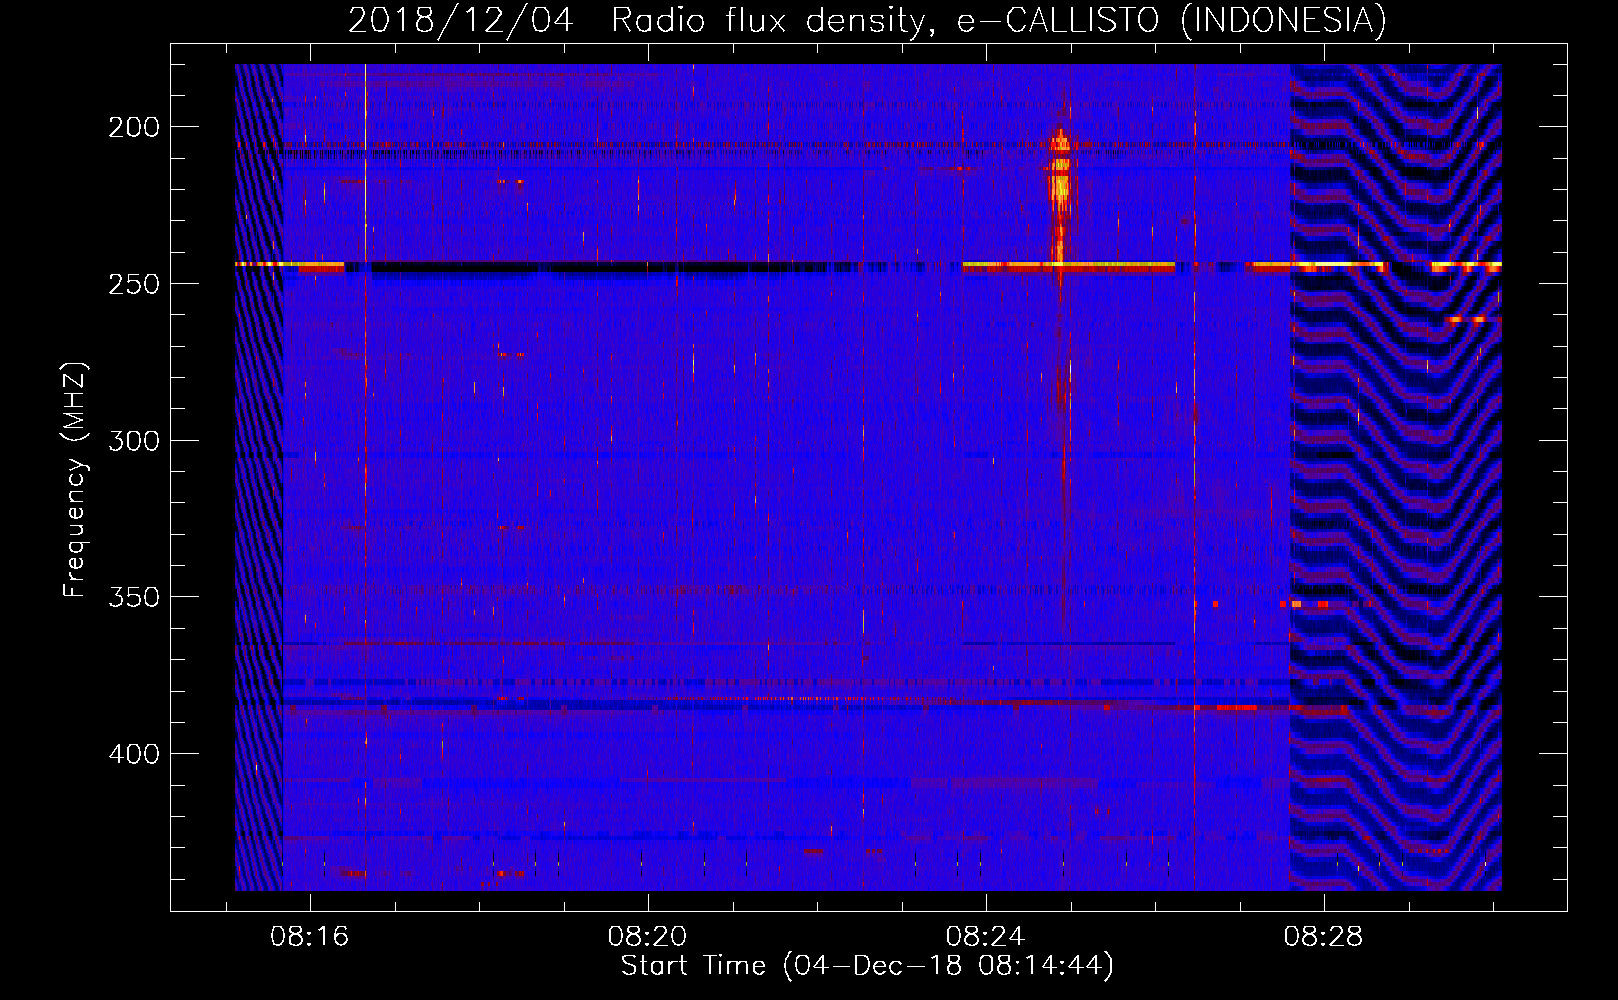Screen dimensions: 1618x1000
Task: Click the wavy interference pattern after 08:28
Action: point(1396,477)
